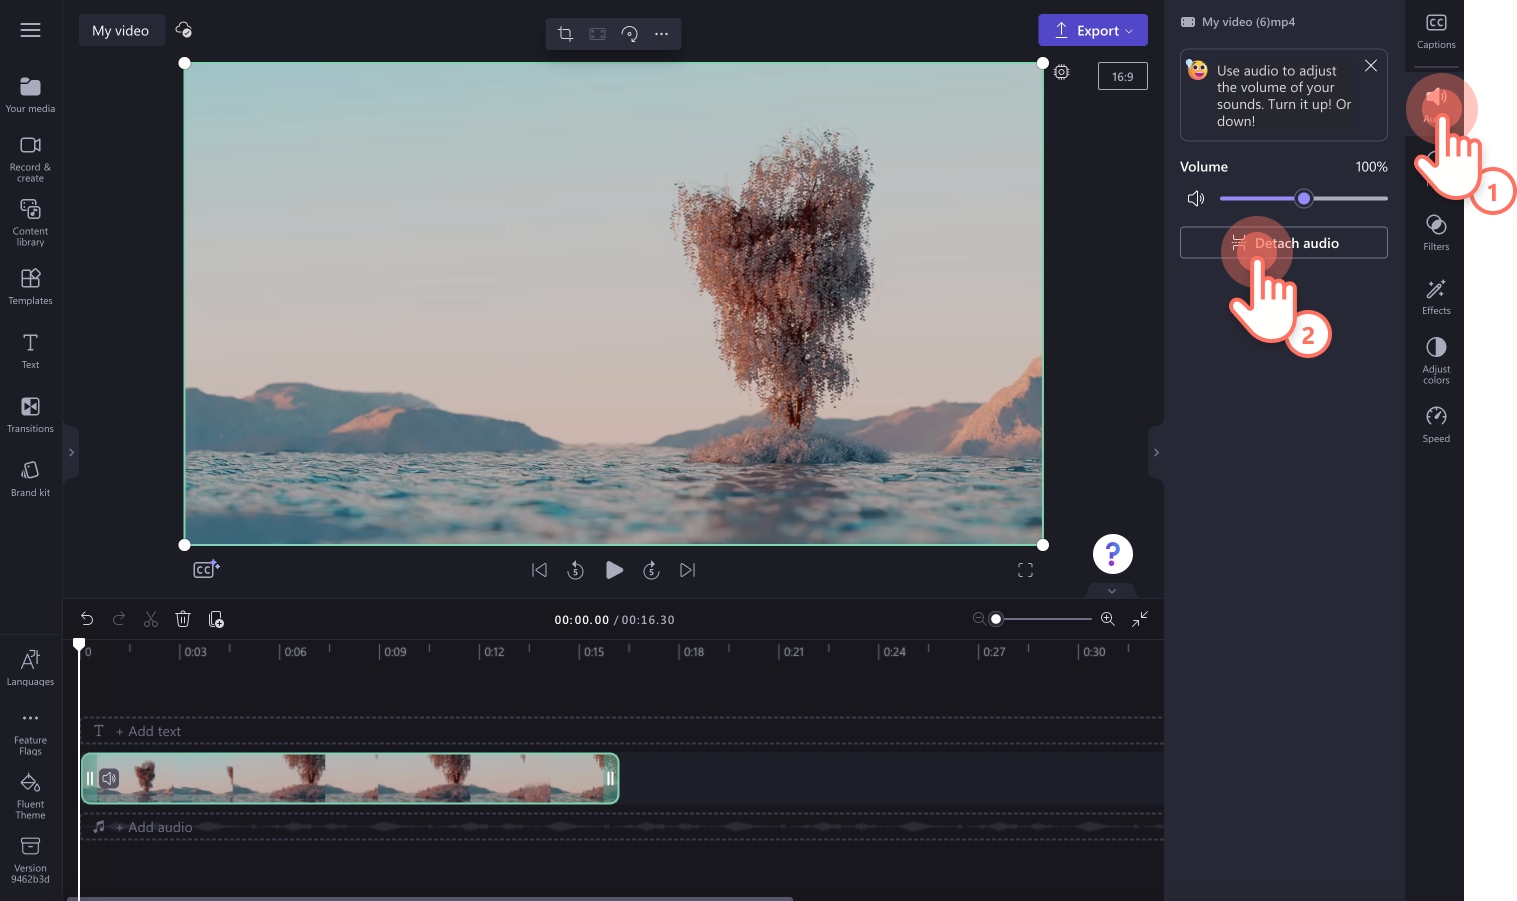This screenshot has height=901, width=1517.
Task: Play the video preview
Action: 614,570
